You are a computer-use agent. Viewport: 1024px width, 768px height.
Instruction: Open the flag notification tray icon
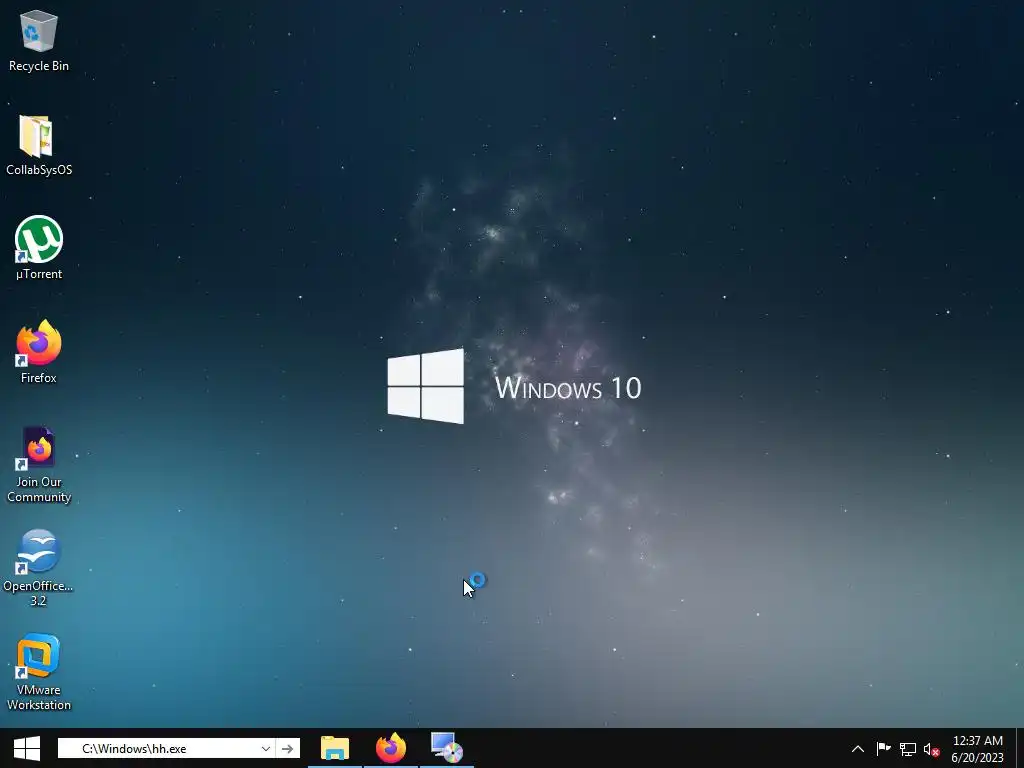pyautogui.click(x=884, y=749)
